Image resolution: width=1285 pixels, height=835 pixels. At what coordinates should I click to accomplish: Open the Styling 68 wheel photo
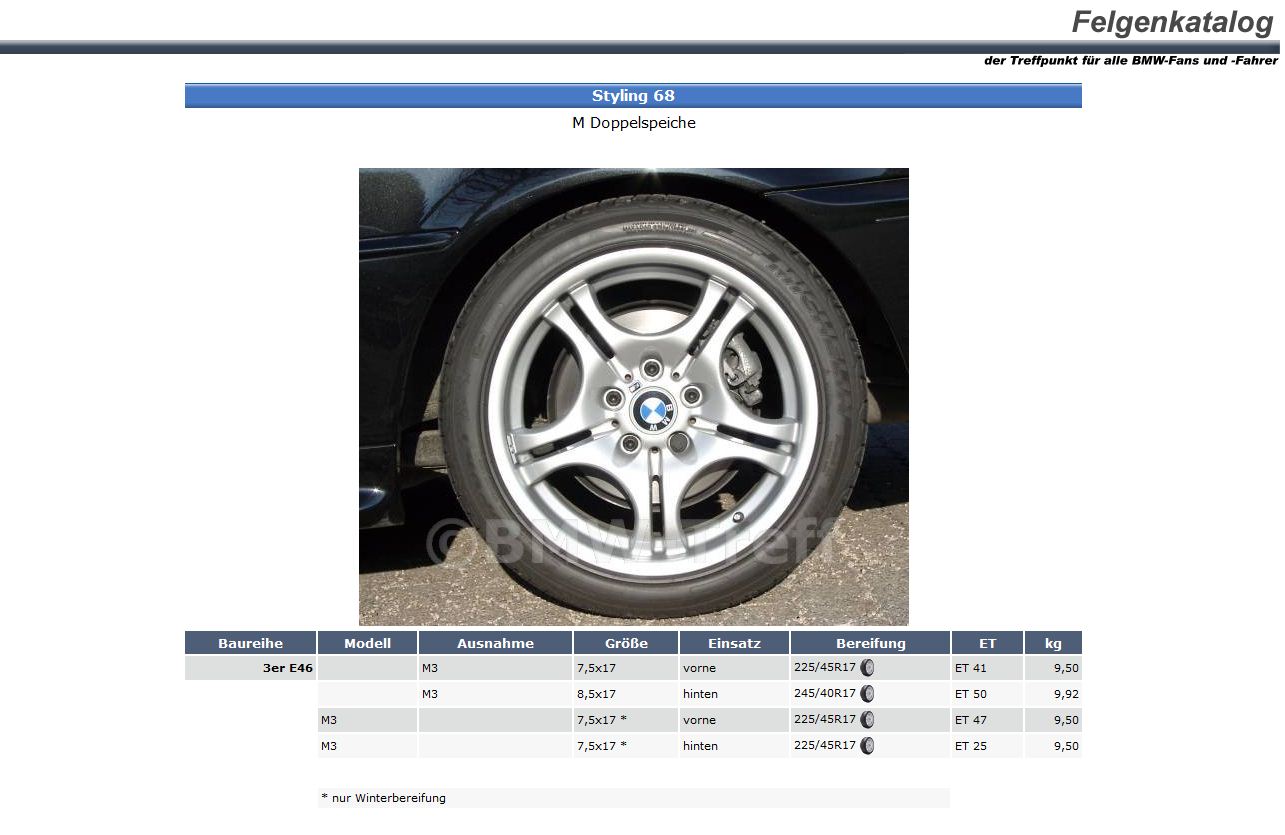[x=634, y=397]
